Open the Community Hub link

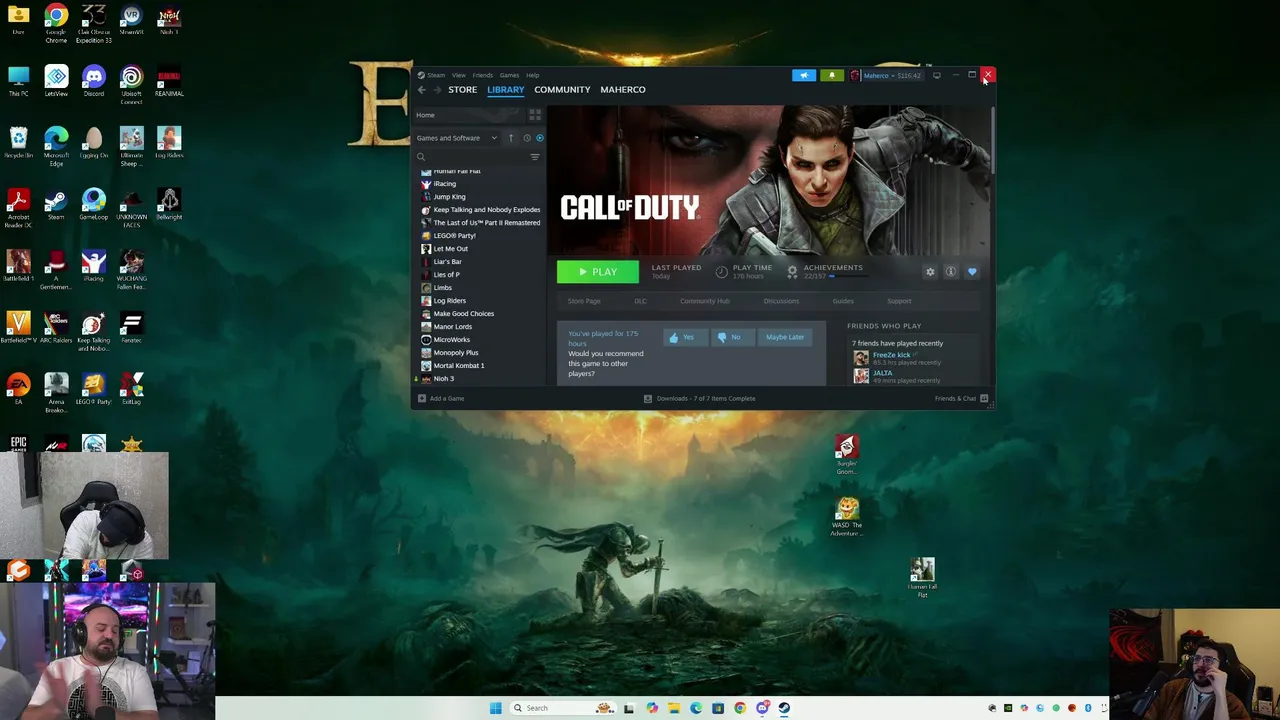705,301
